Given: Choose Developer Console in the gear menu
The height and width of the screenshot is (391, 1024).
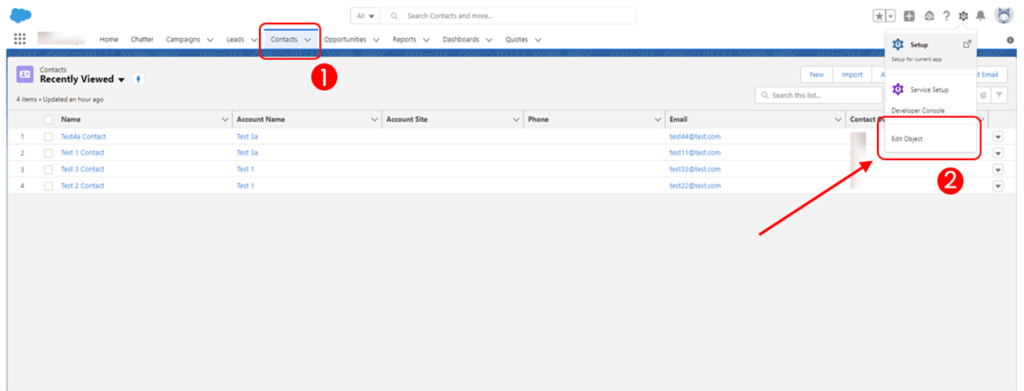Looking at the screenshot, I should pyautogui.click(x=918, y=111).
